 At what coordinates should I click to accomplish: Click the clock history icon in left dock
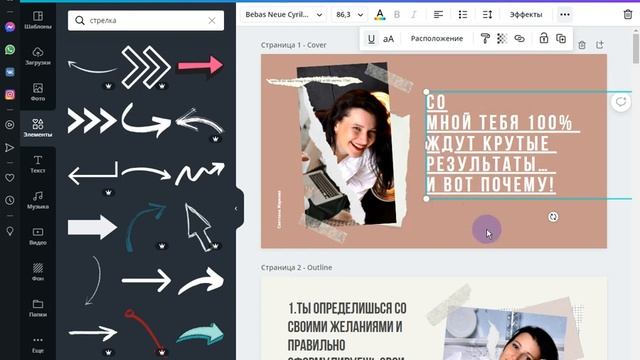[x=10, y=200]
